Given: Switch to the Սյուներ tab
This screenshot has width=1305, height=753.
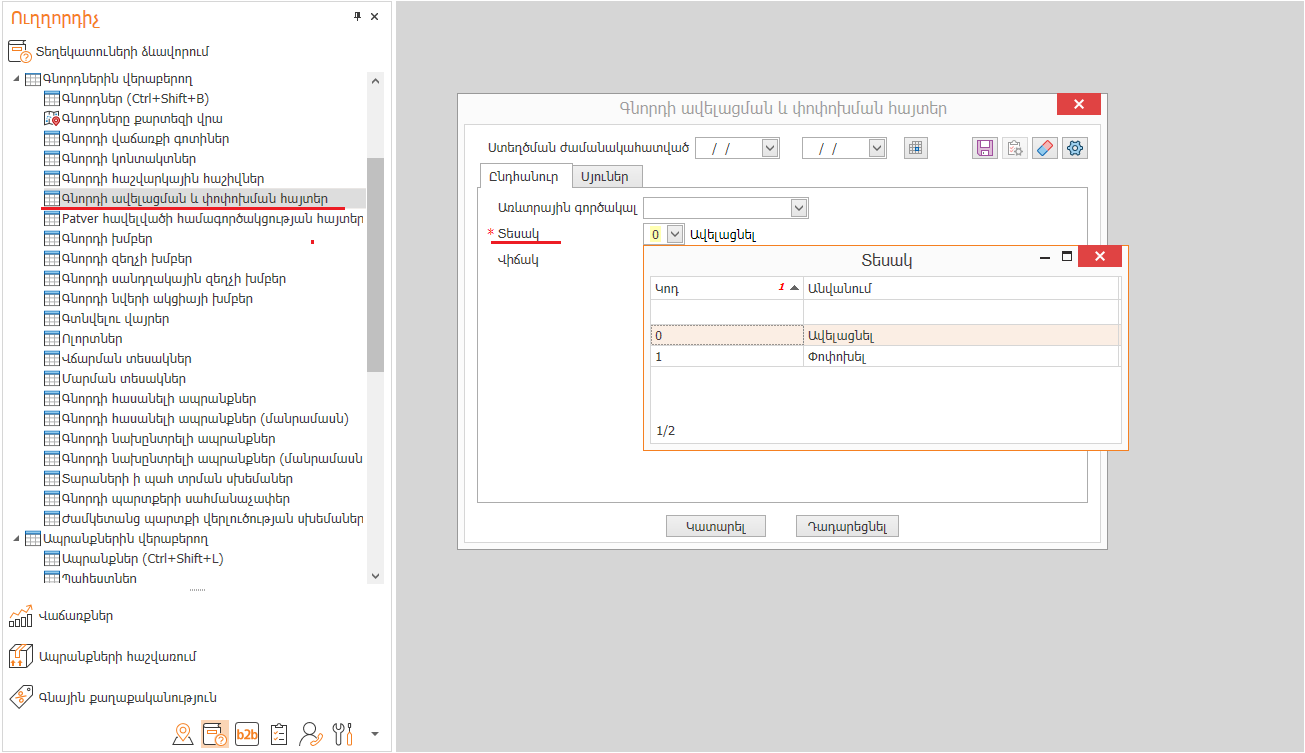Looking at the screenshot, I should 606,177.
